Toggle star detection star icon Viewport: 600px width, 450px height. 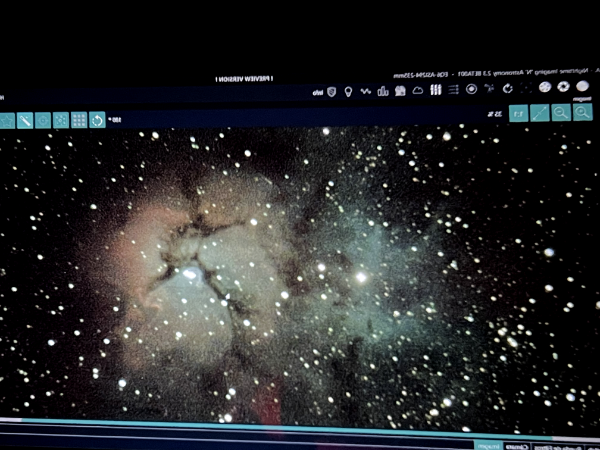[x=7, y=121]
